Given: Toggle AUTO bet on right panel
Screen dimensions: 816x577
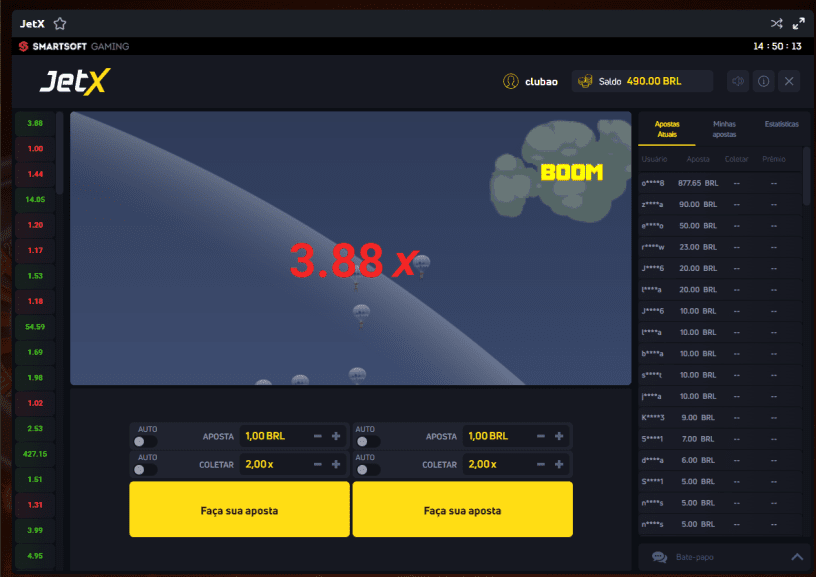Looking at the screenshot, I should (368, 441).
